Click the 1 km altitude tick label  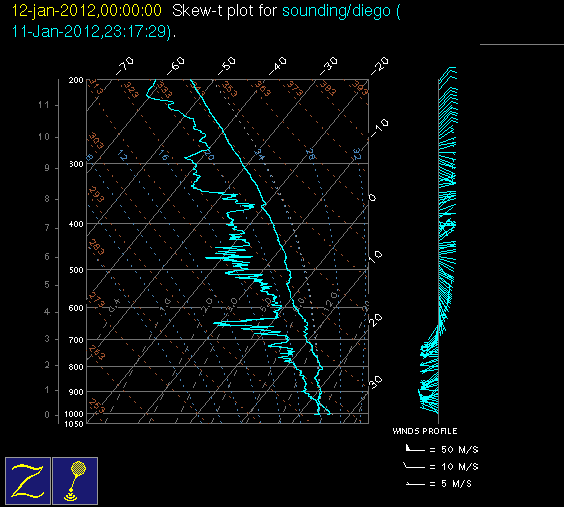tap(47, 390)
